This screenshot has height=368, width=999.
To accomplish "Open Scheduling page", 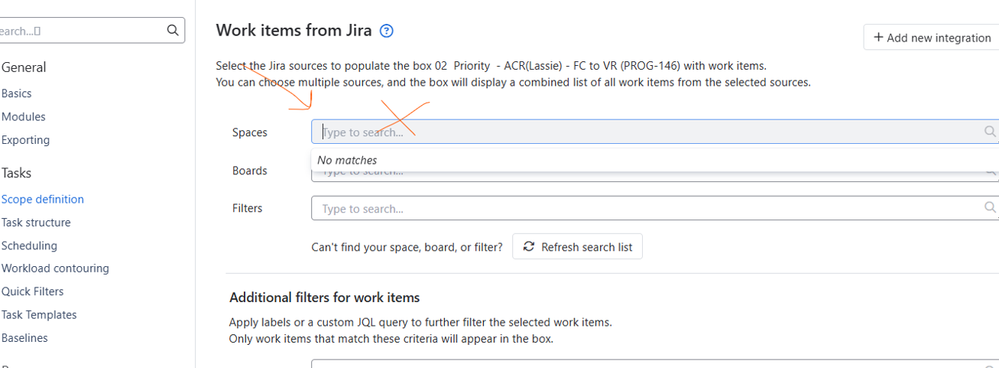I will [29, 246].
